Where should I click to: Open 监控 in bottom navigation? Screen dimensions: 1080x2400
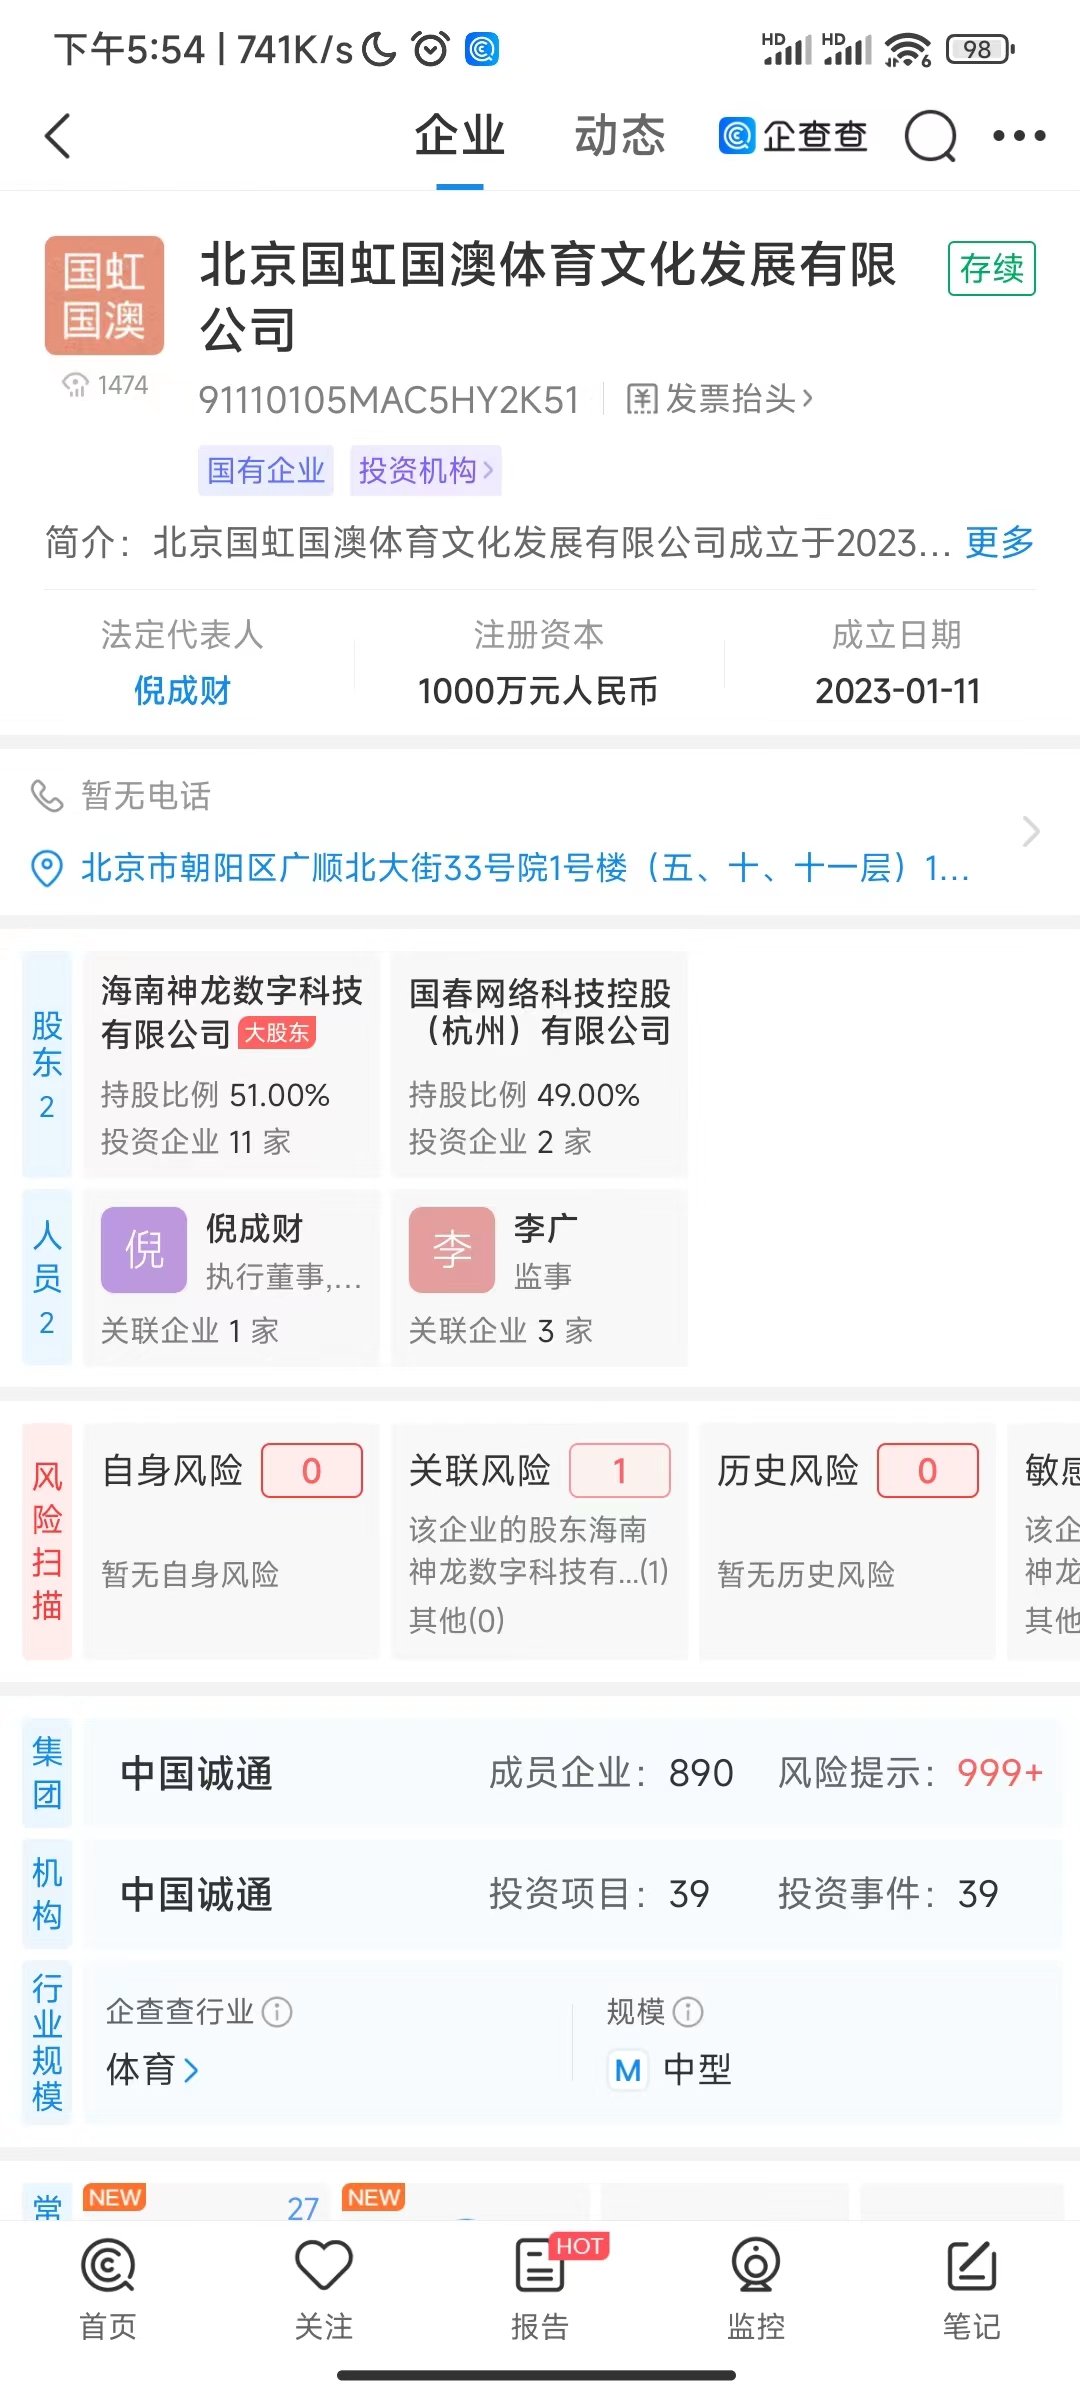coord(756,2290)
